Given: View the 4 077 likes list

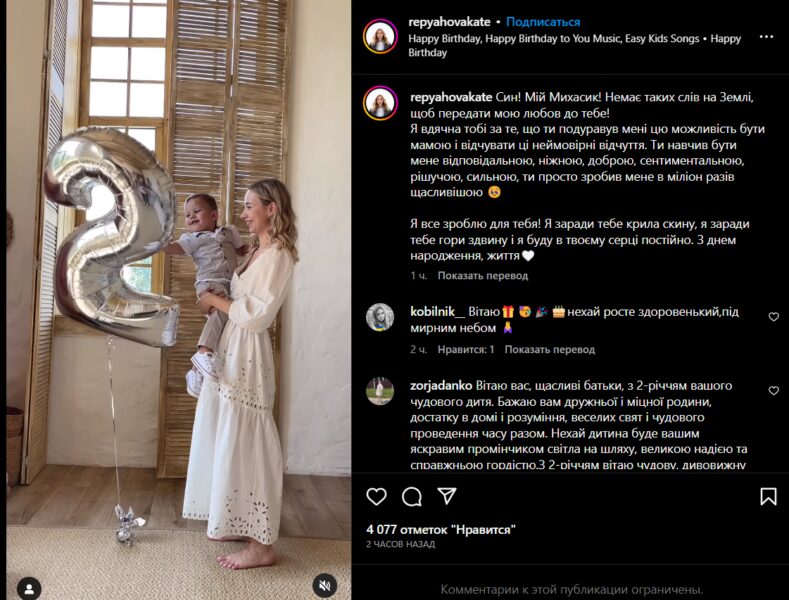Looking at the screenshot, I should 440,528.
